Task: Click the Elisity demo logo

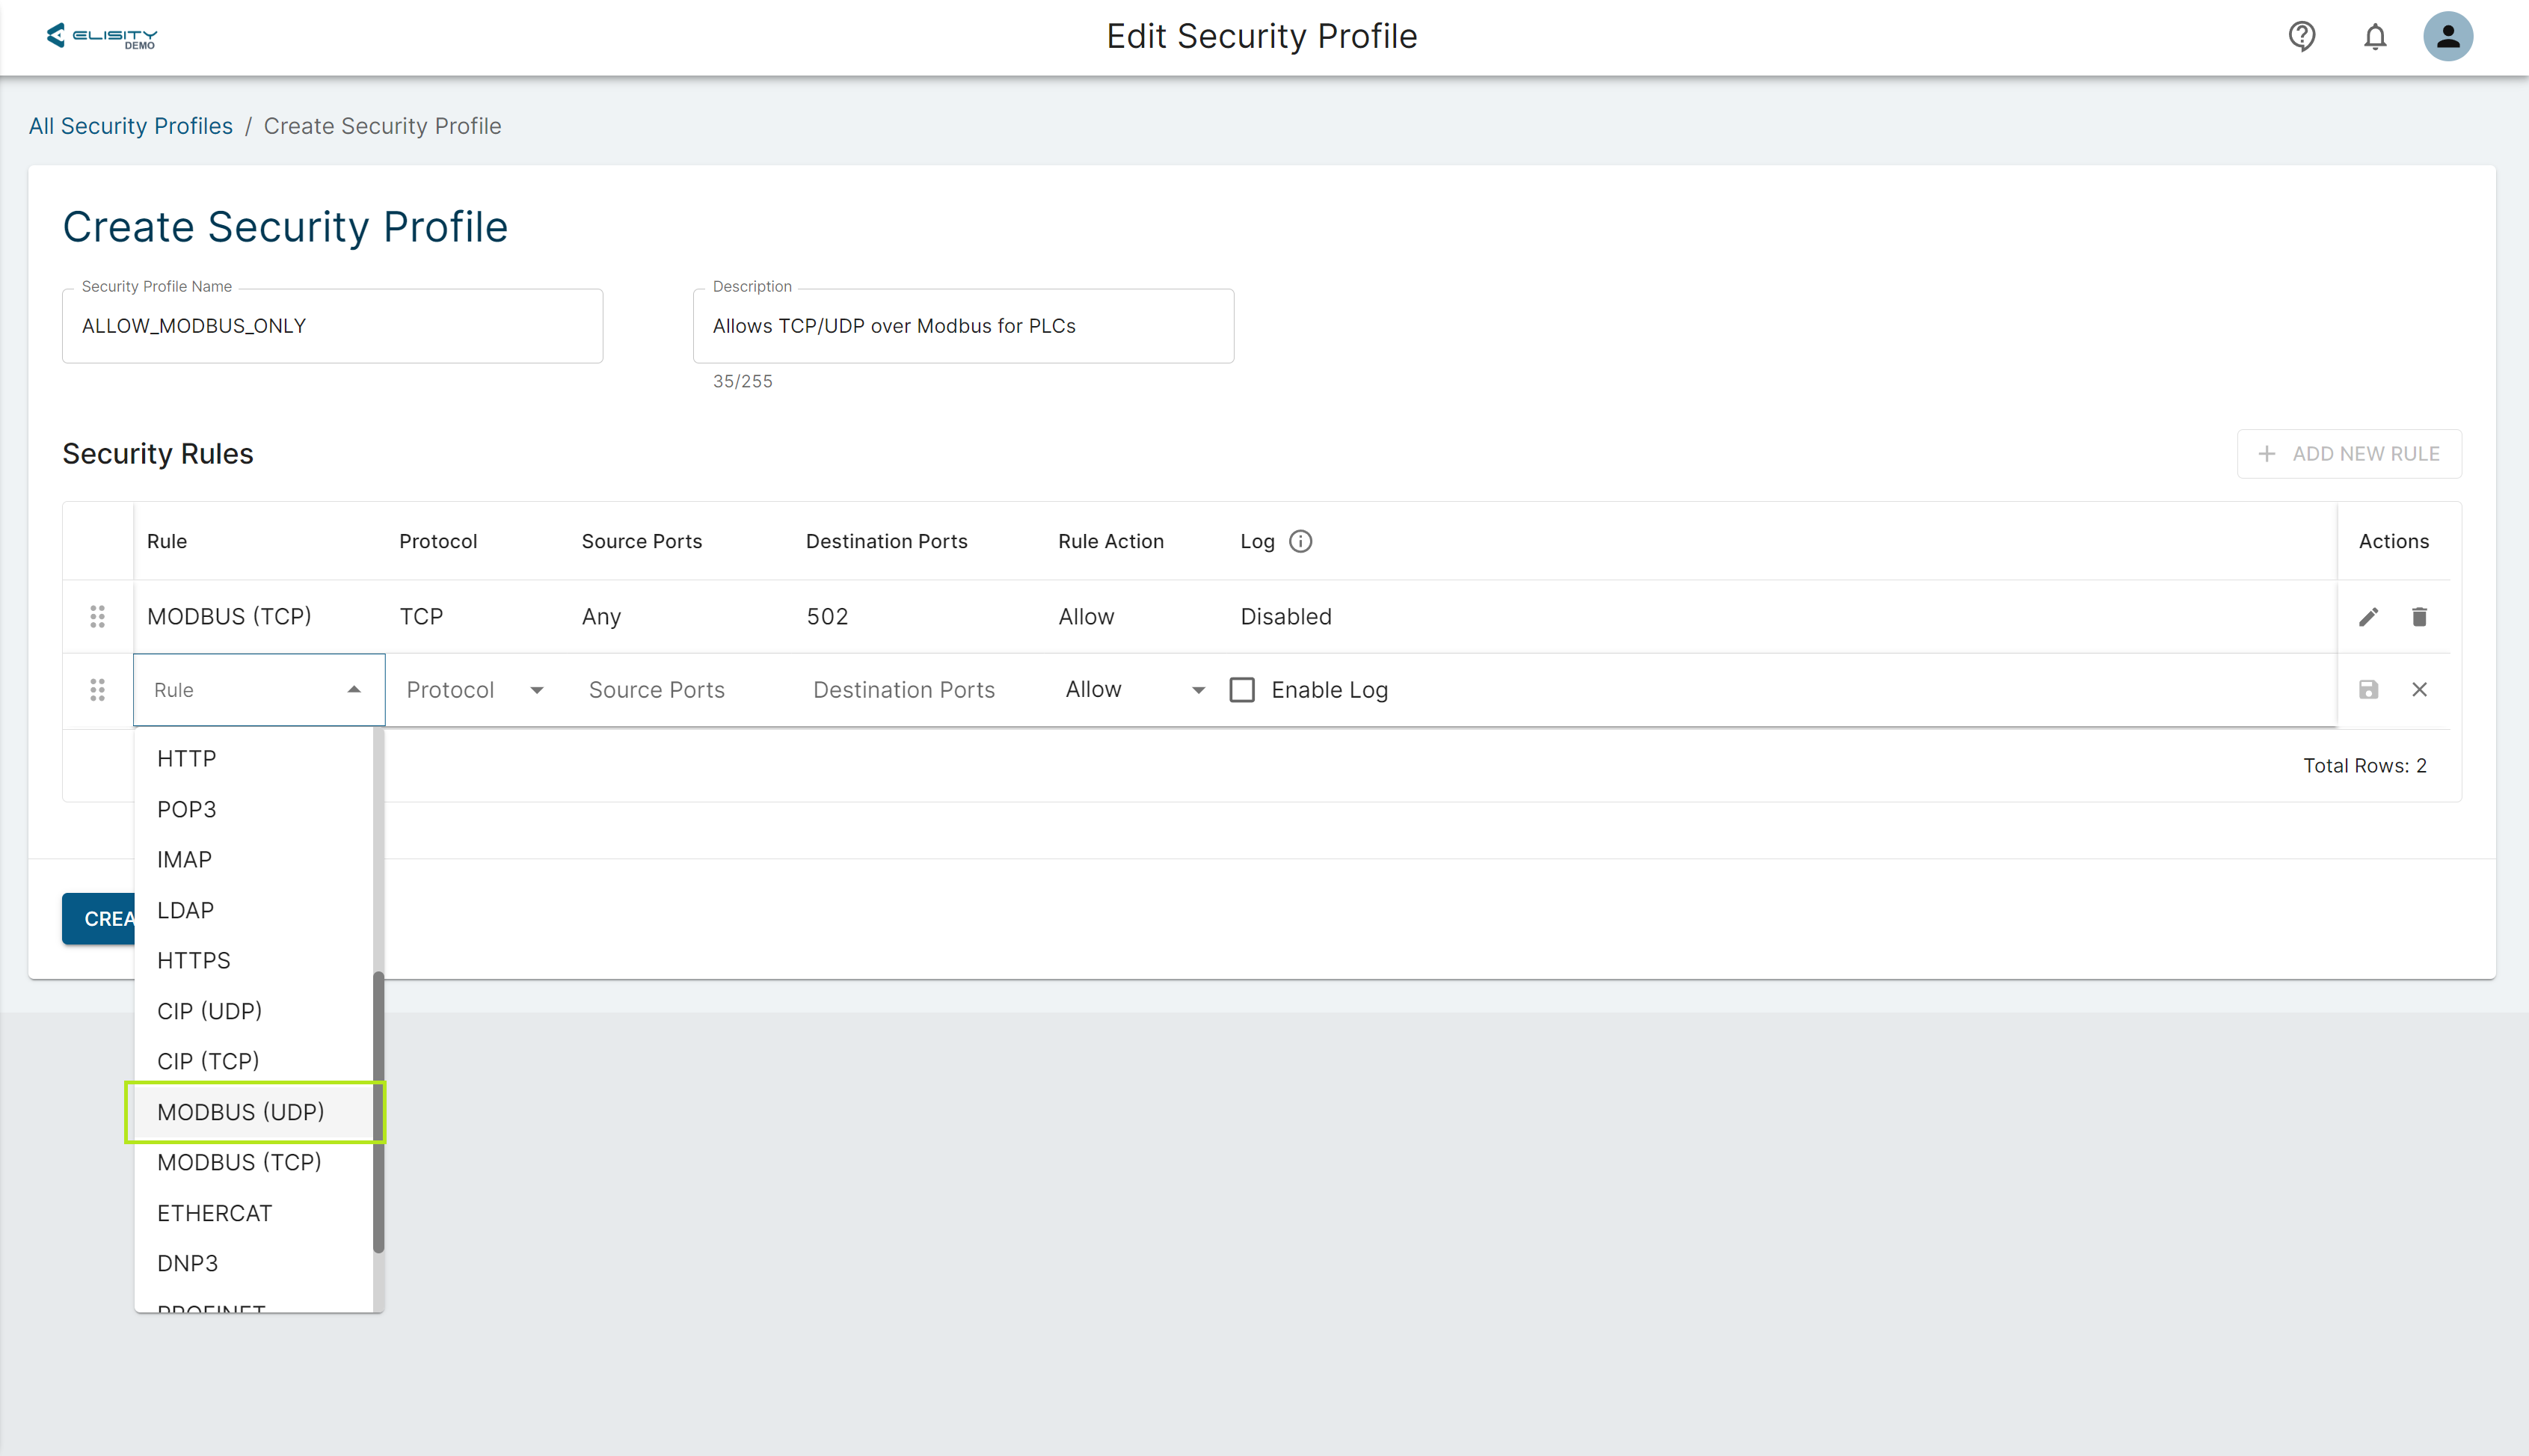Action: pyautogui.click(x=102, y=37)
